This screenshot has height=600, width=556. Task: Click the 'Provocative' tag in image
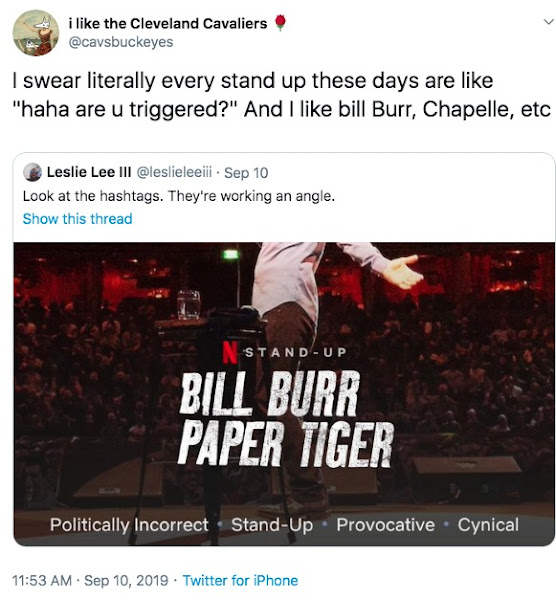tap(385, 525)
